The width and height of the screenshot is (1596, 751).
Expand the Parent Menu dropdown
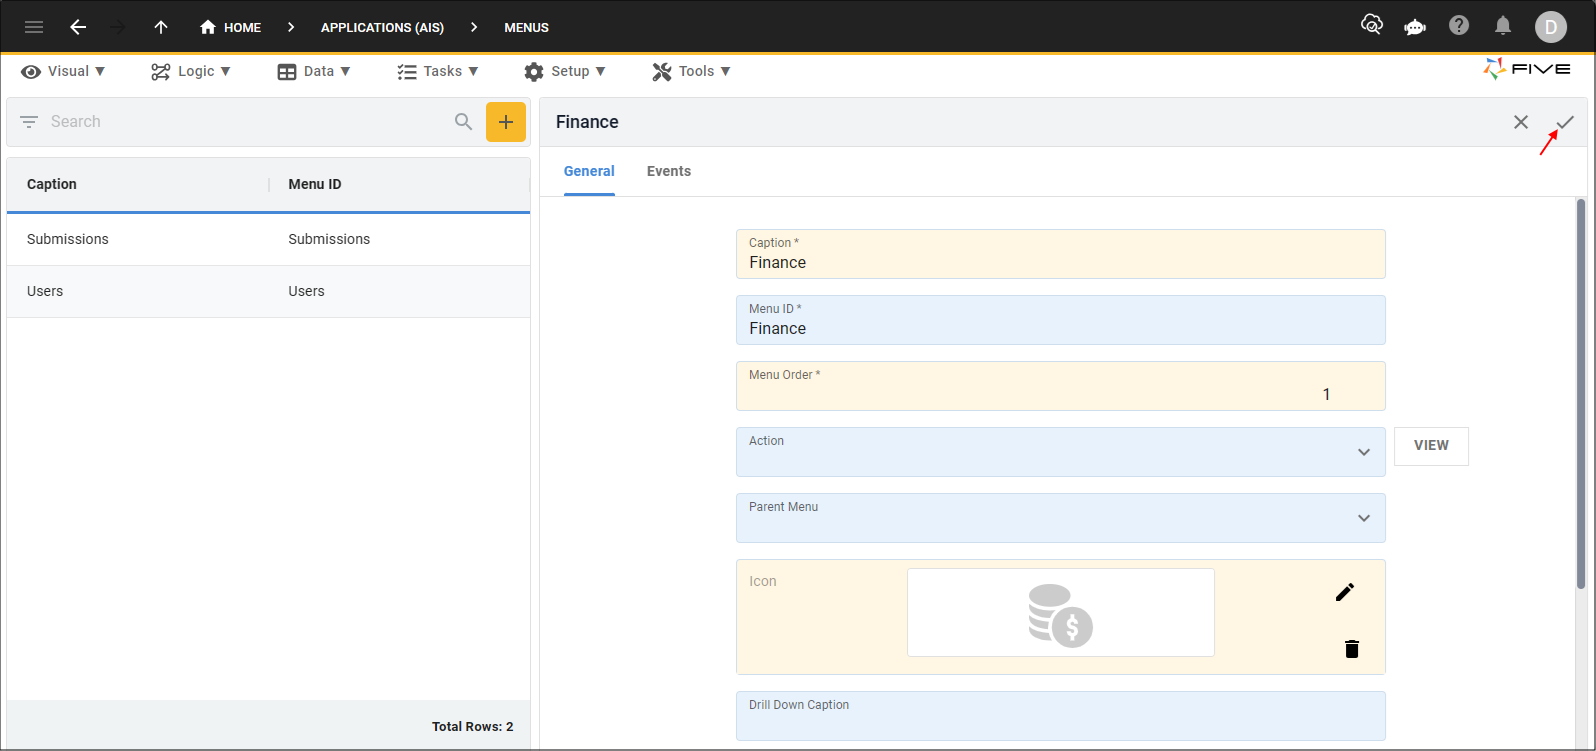point(1363,518)
